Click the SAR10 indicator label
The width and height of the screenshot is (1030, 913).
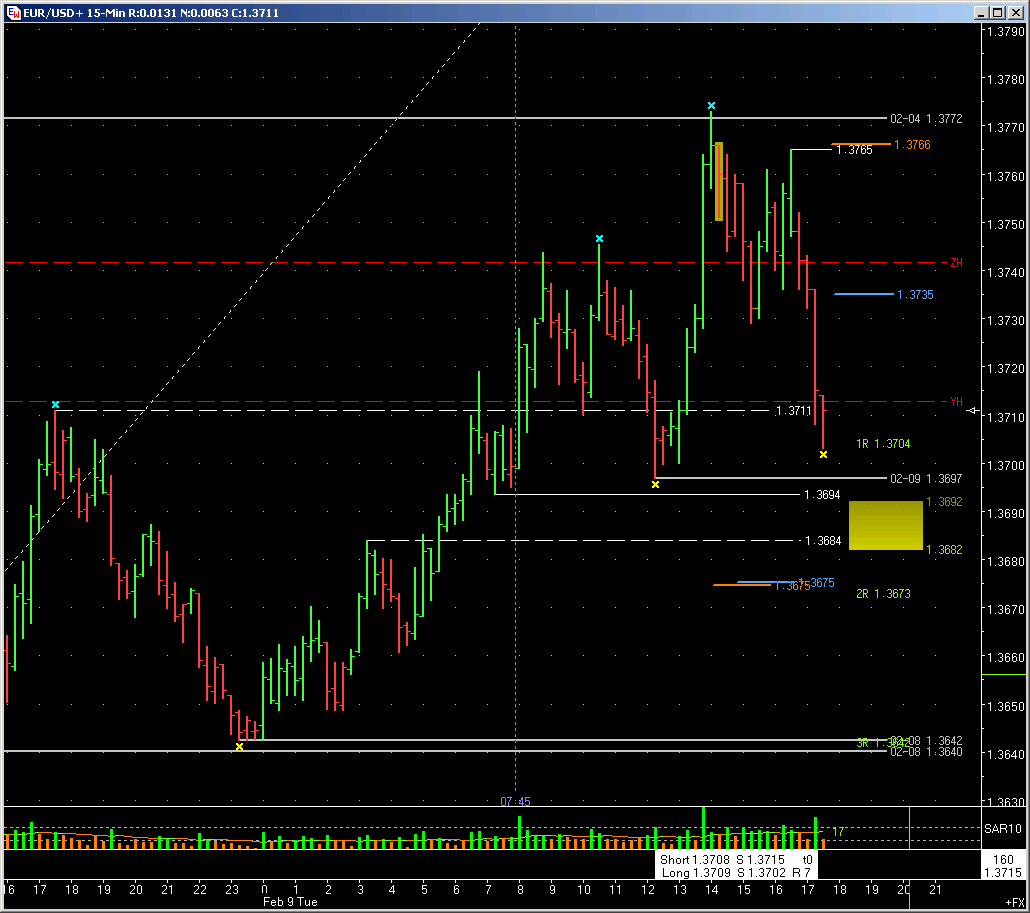tap(1002, 829)
